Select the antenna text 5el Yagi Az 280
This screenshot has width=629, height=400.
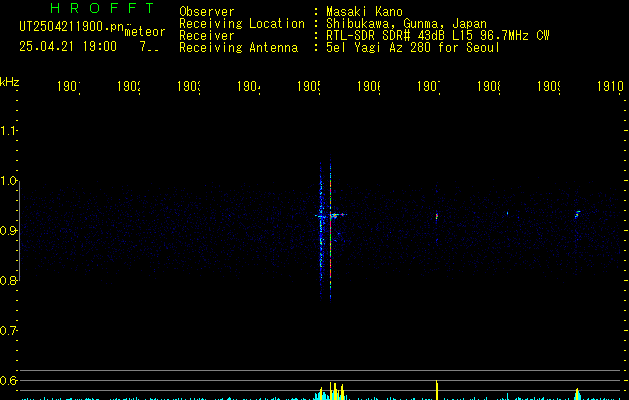tap(378, 47)
